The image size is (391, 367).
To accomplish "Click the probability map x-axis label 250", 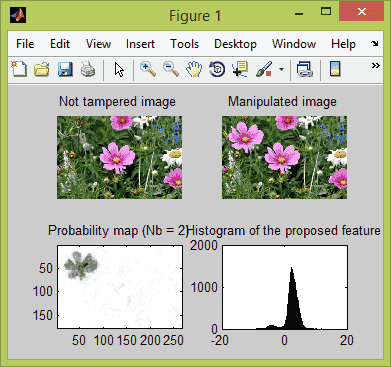I will [x=172, y=340].
